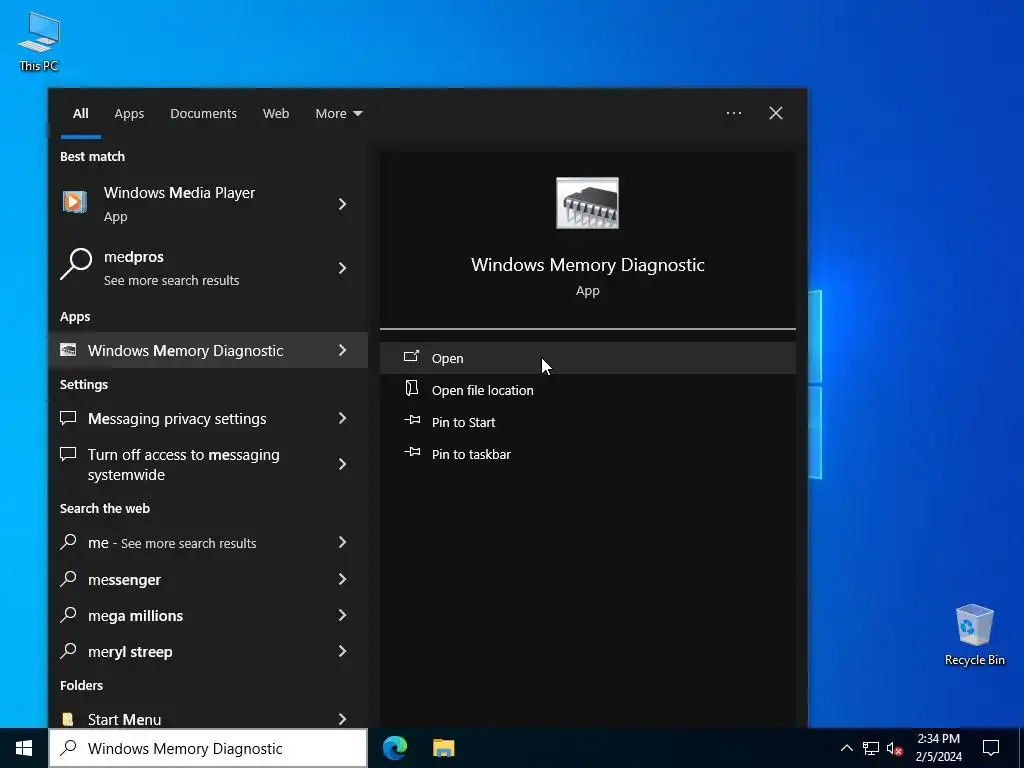This screenshot has width=1024, height=768.
Task: Select Windows Memory Diagnostic in Apps list
Action: tap(208, 351)
